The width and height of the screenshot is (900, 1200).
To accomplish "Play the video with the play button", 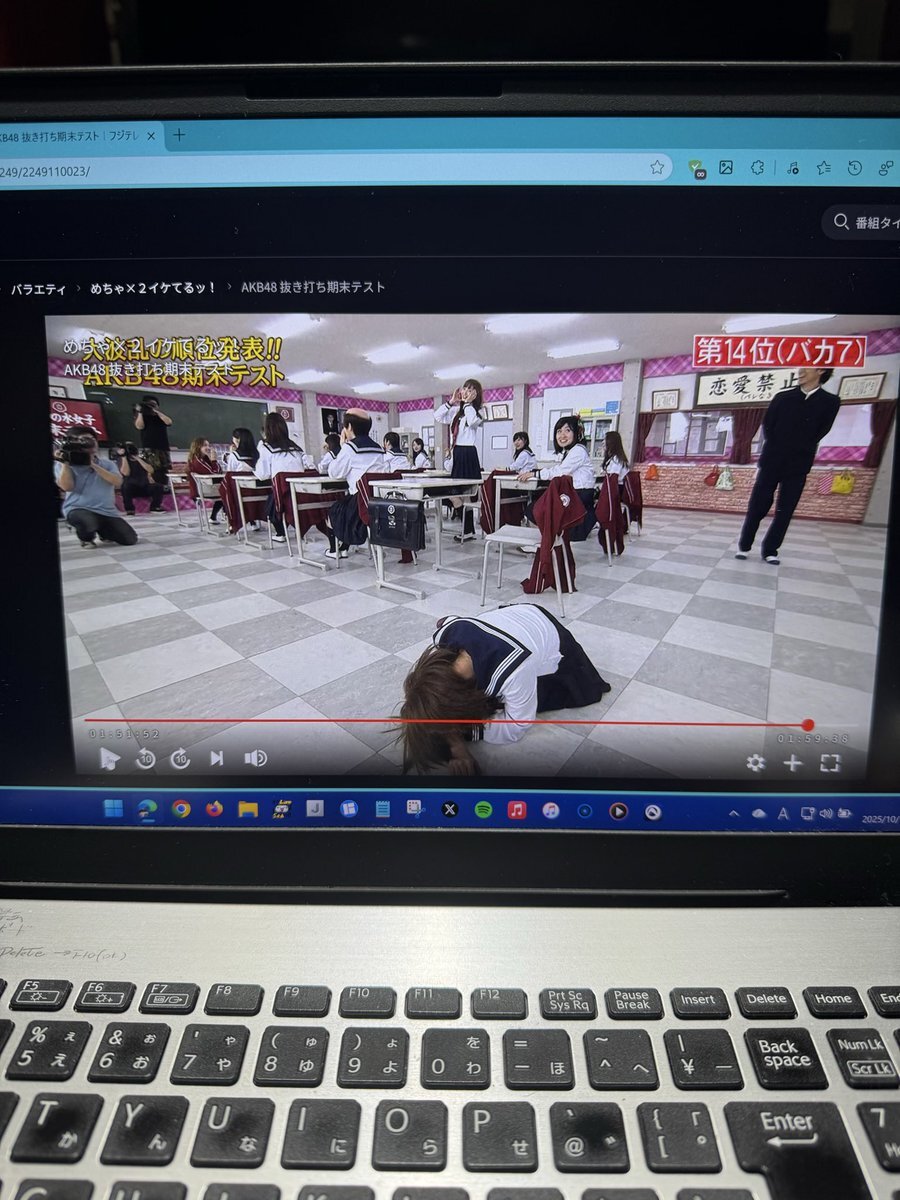I will click(x=109, y=759).
